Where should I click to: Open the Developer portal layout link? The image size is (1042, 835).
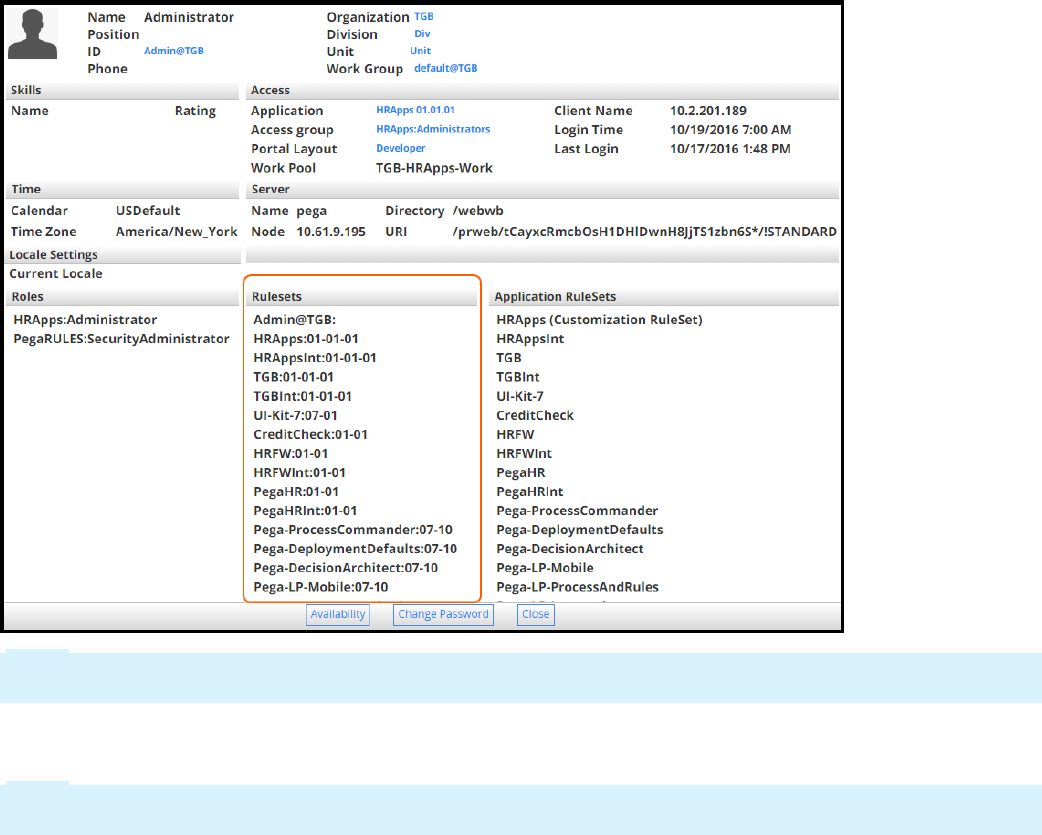401,149
